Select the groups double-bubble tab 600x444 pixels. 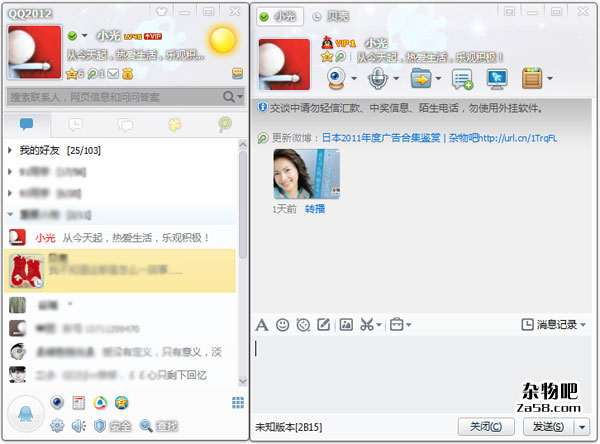pyautogui.click(x=125, y=124)
